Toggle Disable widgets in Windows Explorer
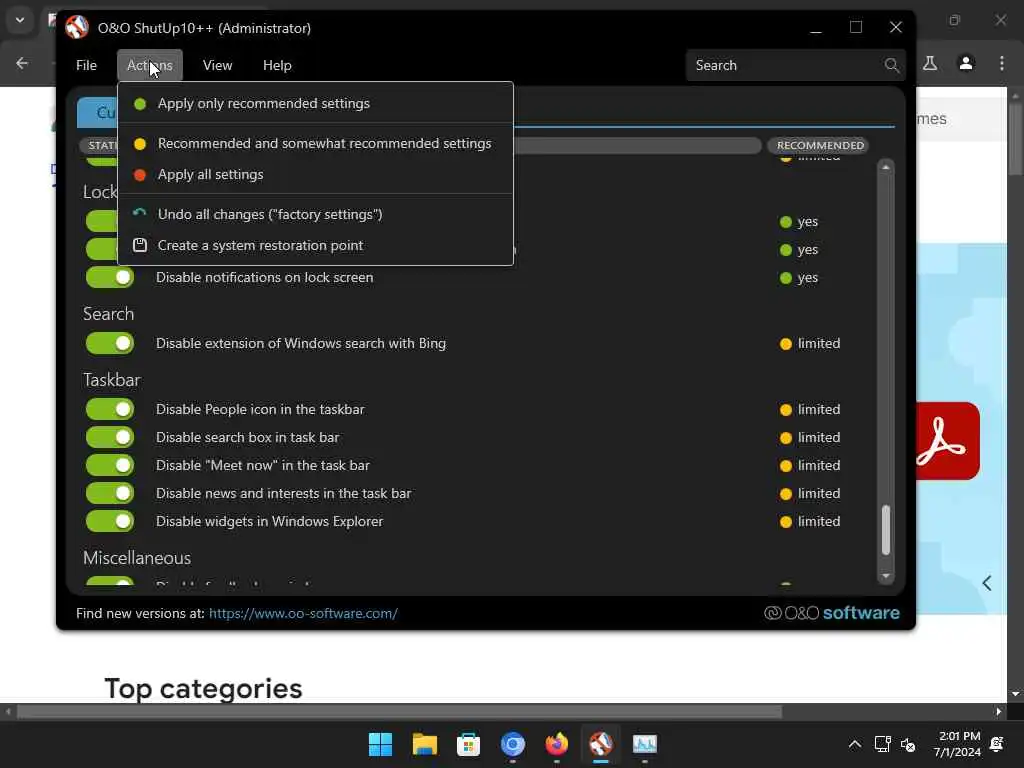1024x768 pixels. tap(110, 521)
